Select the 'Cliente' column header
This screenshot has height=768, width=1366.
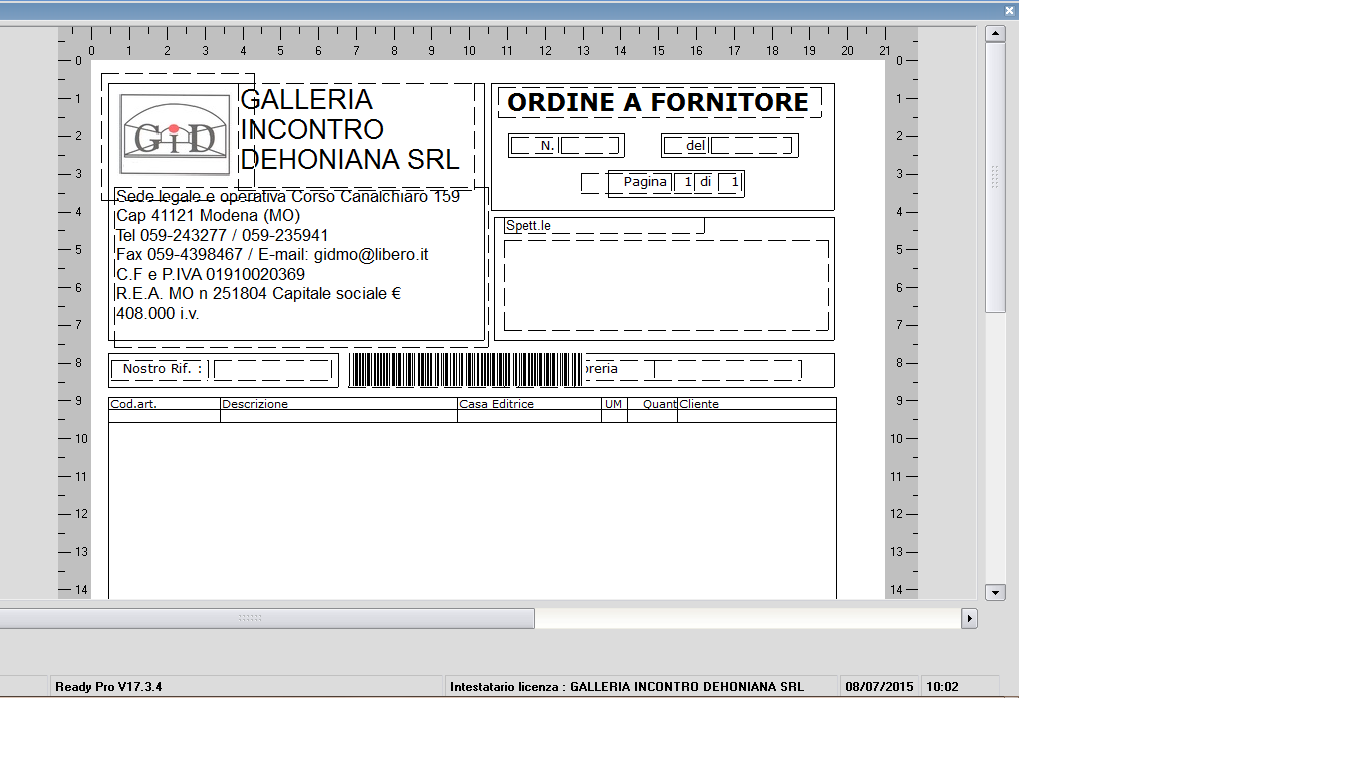click(699, 404)
